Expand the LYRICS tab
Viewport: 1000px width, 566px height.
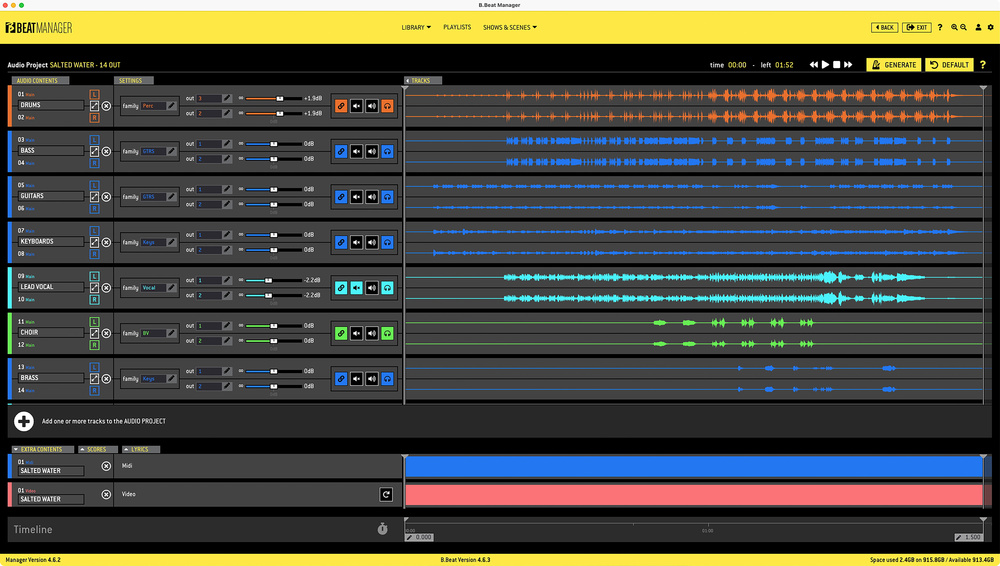pos(139,450)
